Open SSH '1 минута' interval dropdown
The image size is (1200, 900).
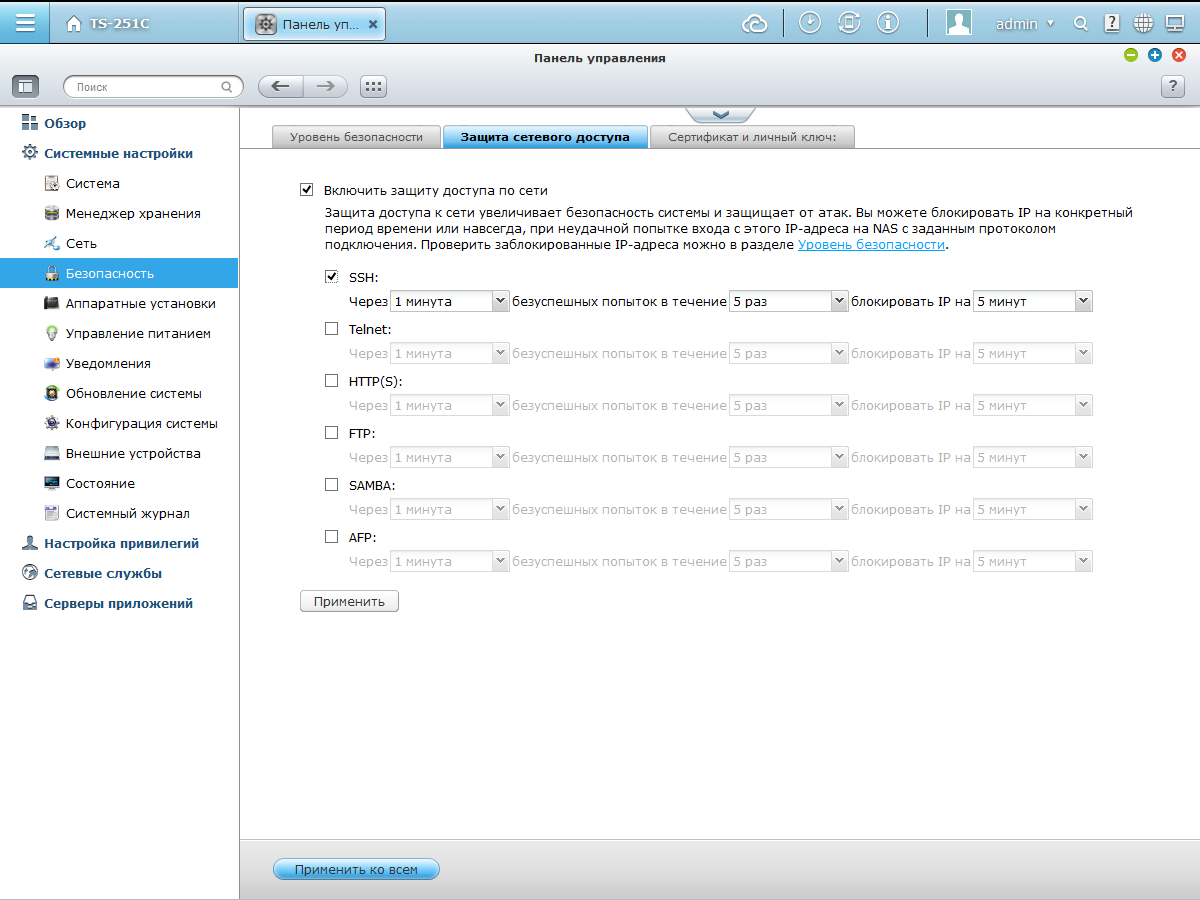click(x=450, y=301)
